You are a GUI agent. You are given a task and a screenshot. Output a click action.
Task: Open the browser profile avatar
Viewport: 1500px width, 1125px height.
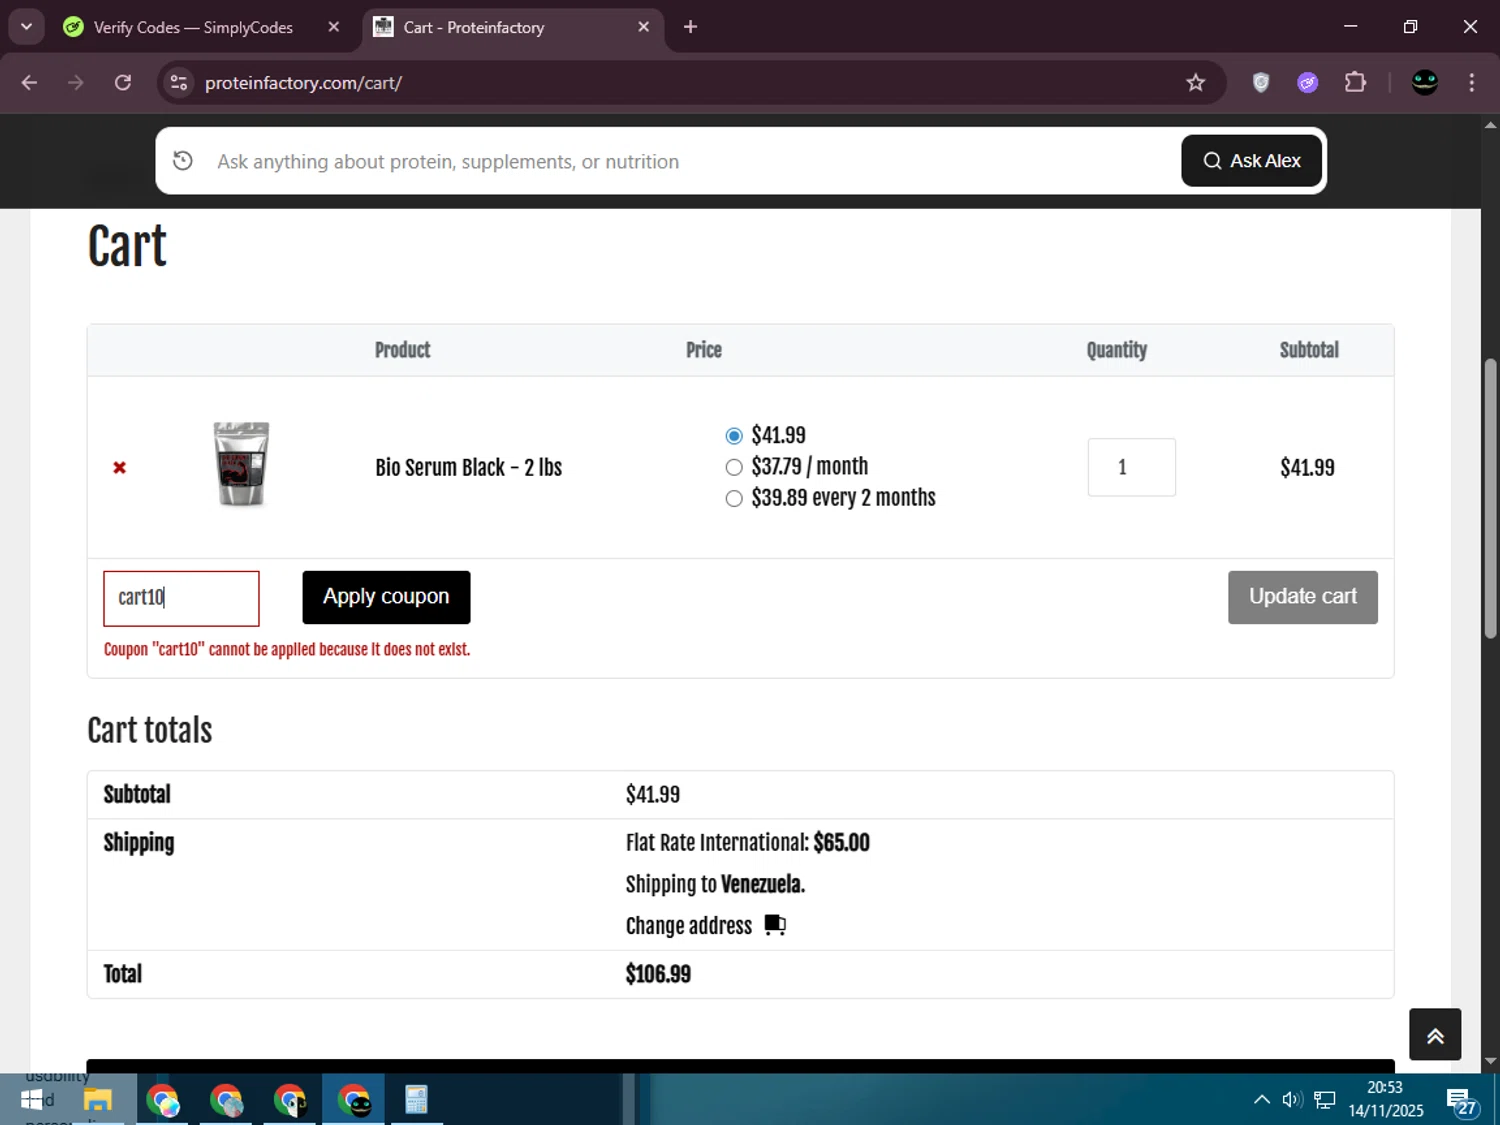click(1425, 83)
